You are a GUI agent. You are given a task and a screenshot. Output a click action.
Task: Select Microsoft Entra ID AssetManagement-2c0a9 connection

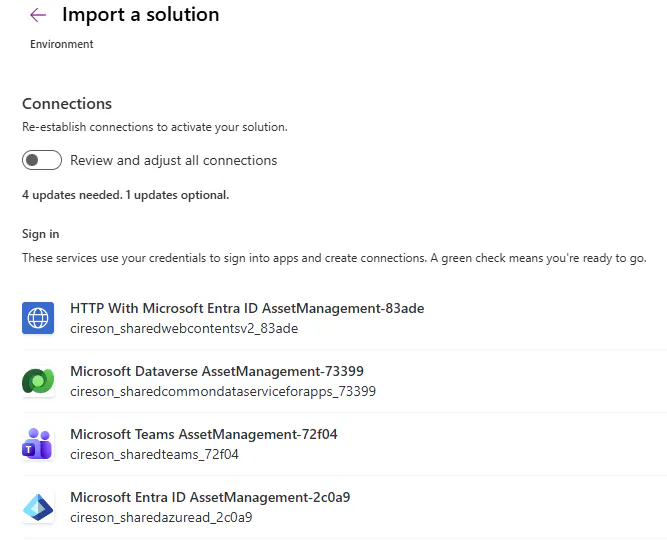point(210,498)
